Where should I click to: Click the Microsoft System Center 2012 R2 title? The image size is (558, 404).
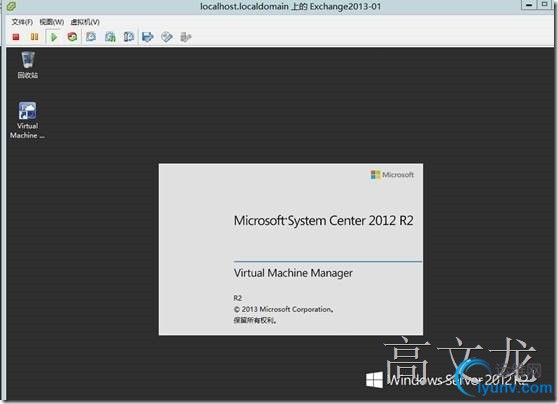click(323, 221)
